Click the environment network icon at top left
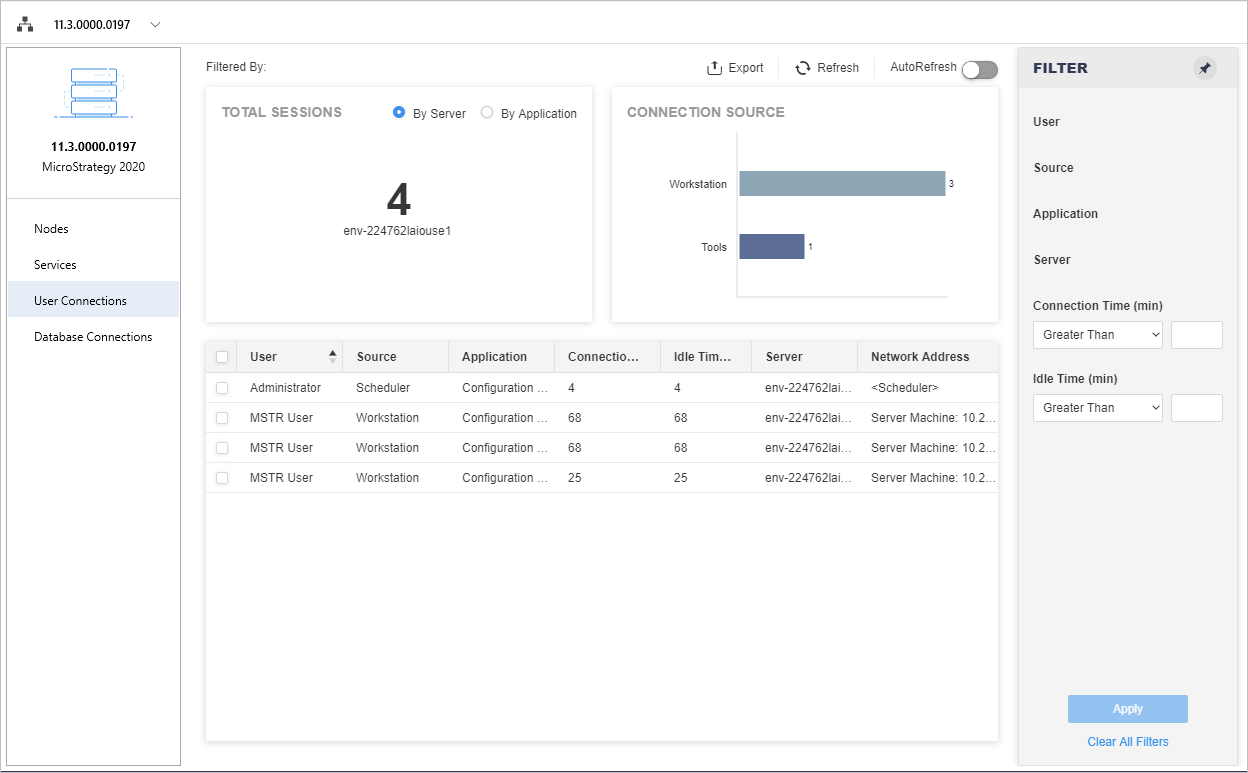Image resolution: width=1248 pixels, height=773 pixels. pyautogui.click(x=25, y=24)
